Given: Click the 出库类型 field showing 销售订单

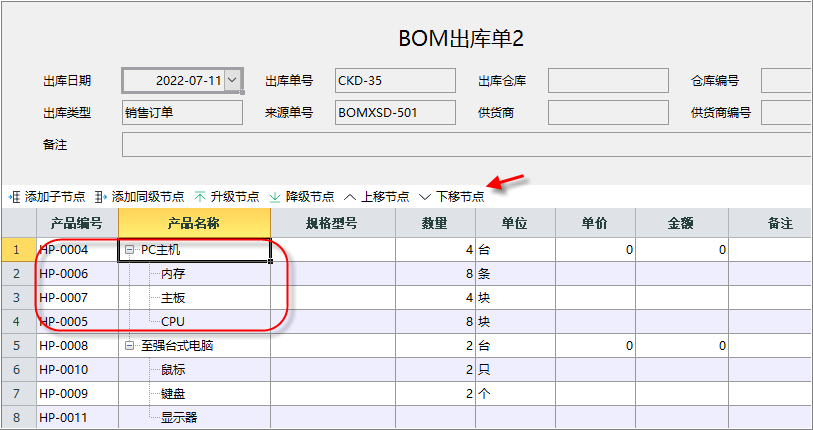Looking at the screenshot, I should pyautogui.click(x=183, y=113).
